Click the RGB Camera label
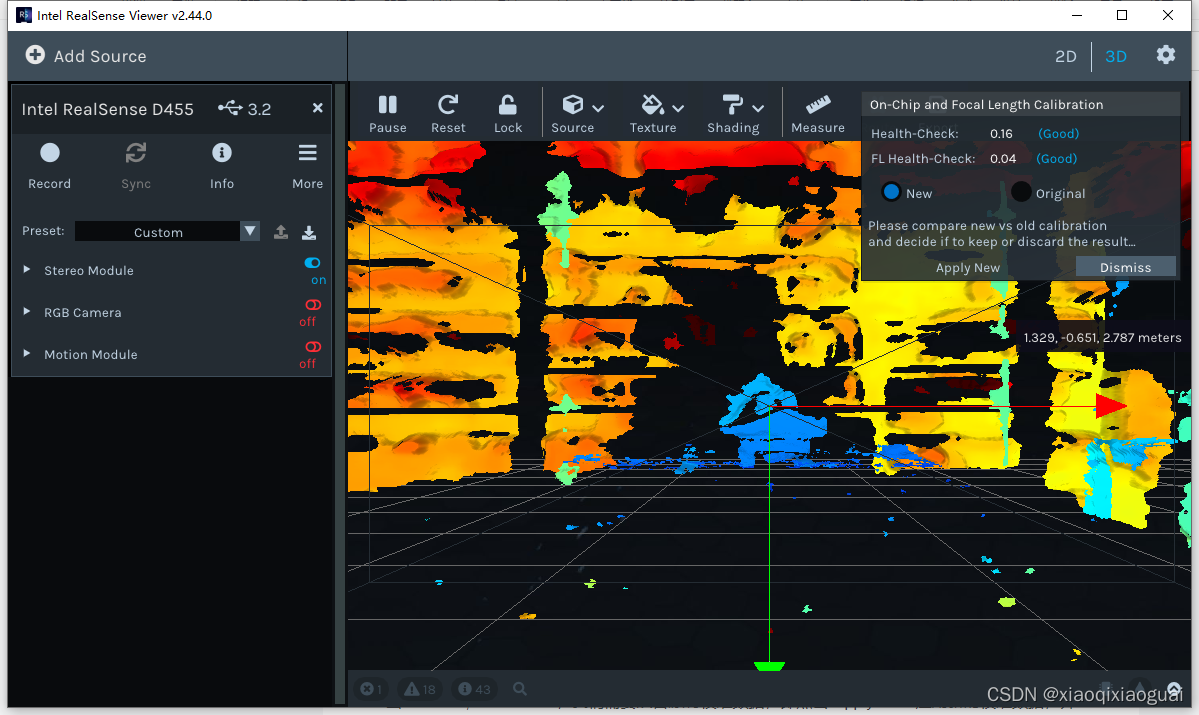 (83, 312)
